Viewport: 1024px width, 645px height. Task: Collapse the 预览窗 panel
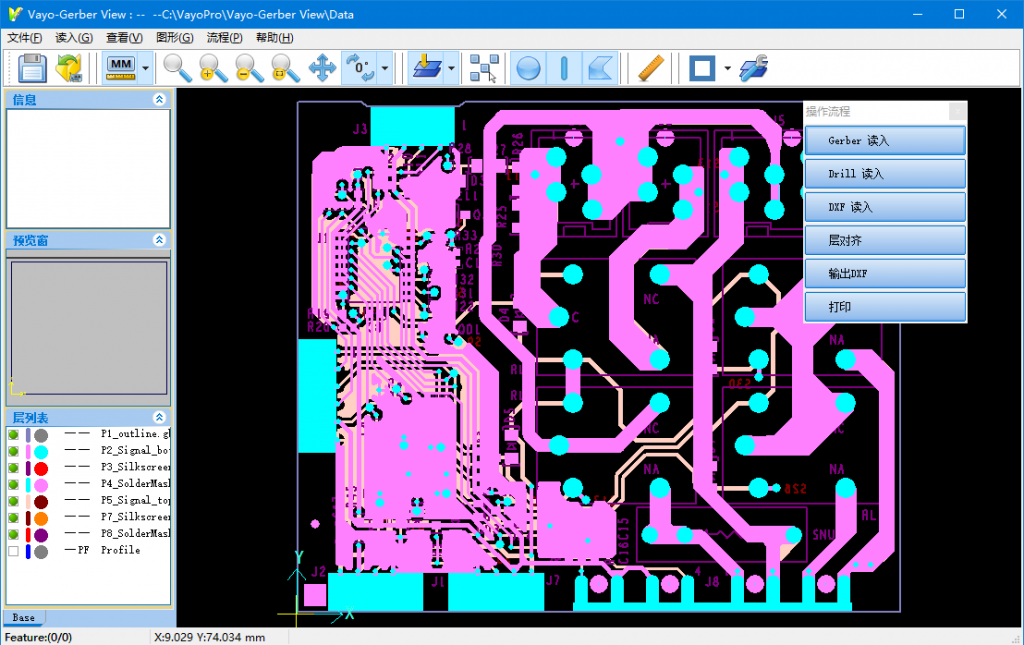pyautogui.click(x=159, y=240)
